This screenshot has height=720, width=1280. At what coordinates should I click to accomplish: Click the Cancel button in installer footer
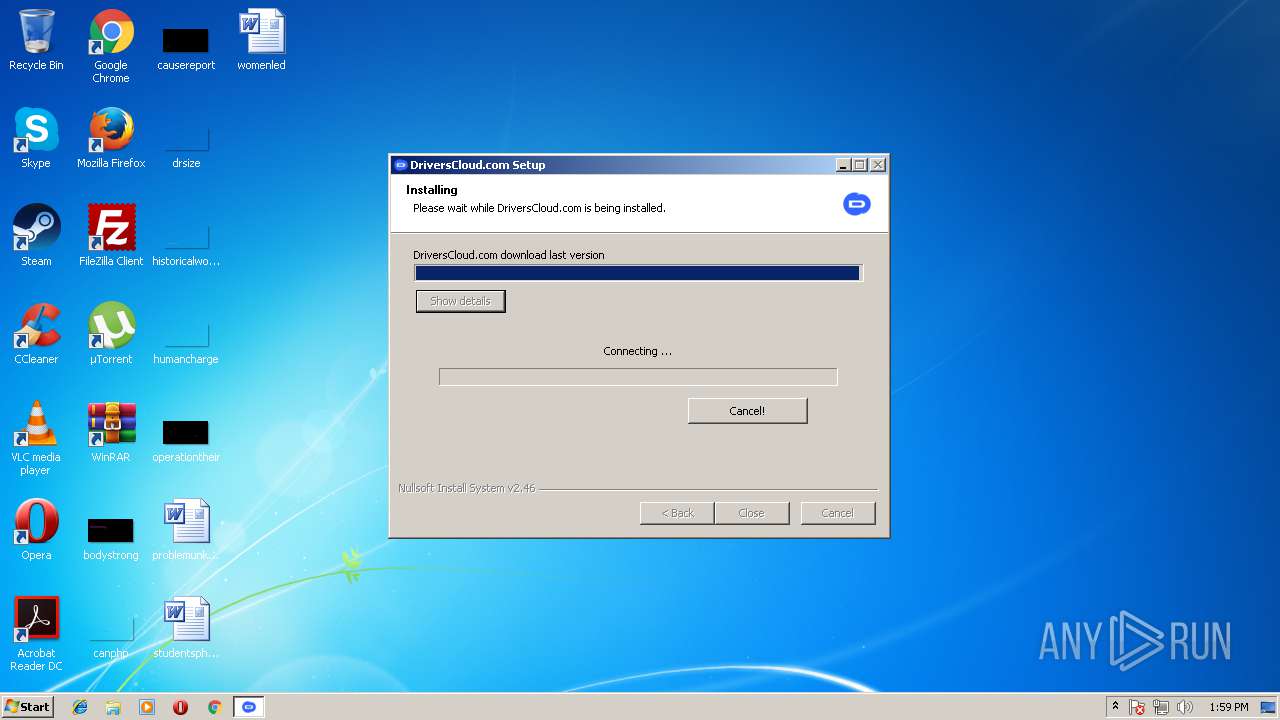(837, 513)
